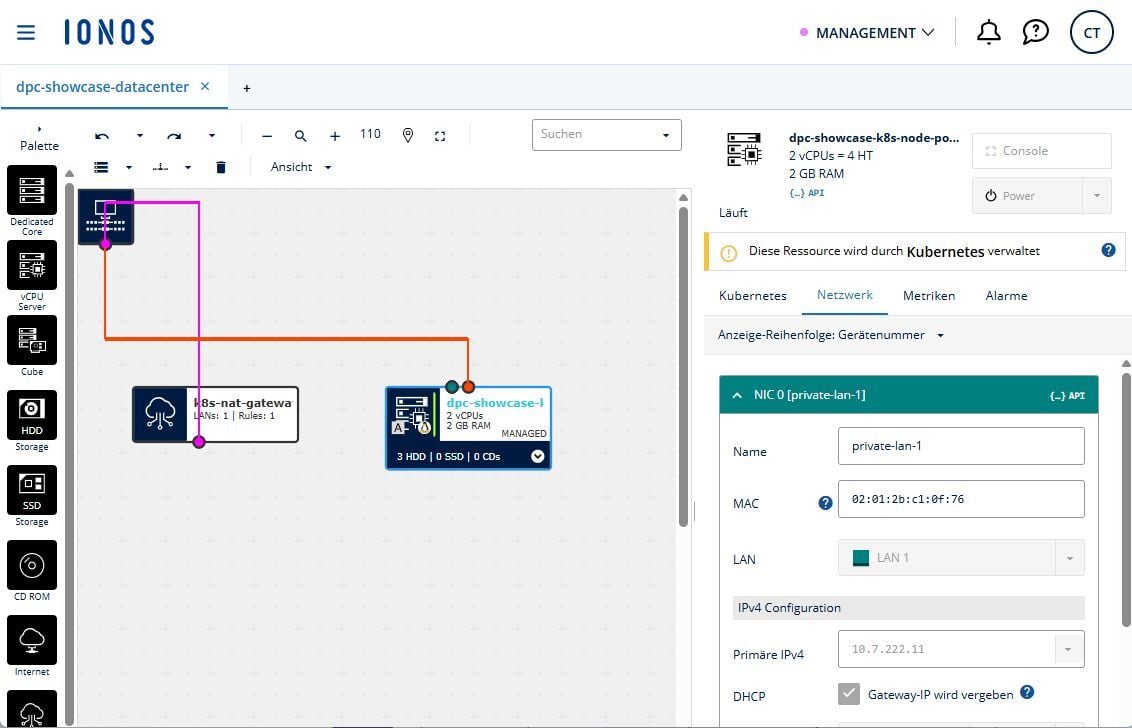Switch to the Metriken tab
The image size is (1132, 728).
(x=928, y=296)
